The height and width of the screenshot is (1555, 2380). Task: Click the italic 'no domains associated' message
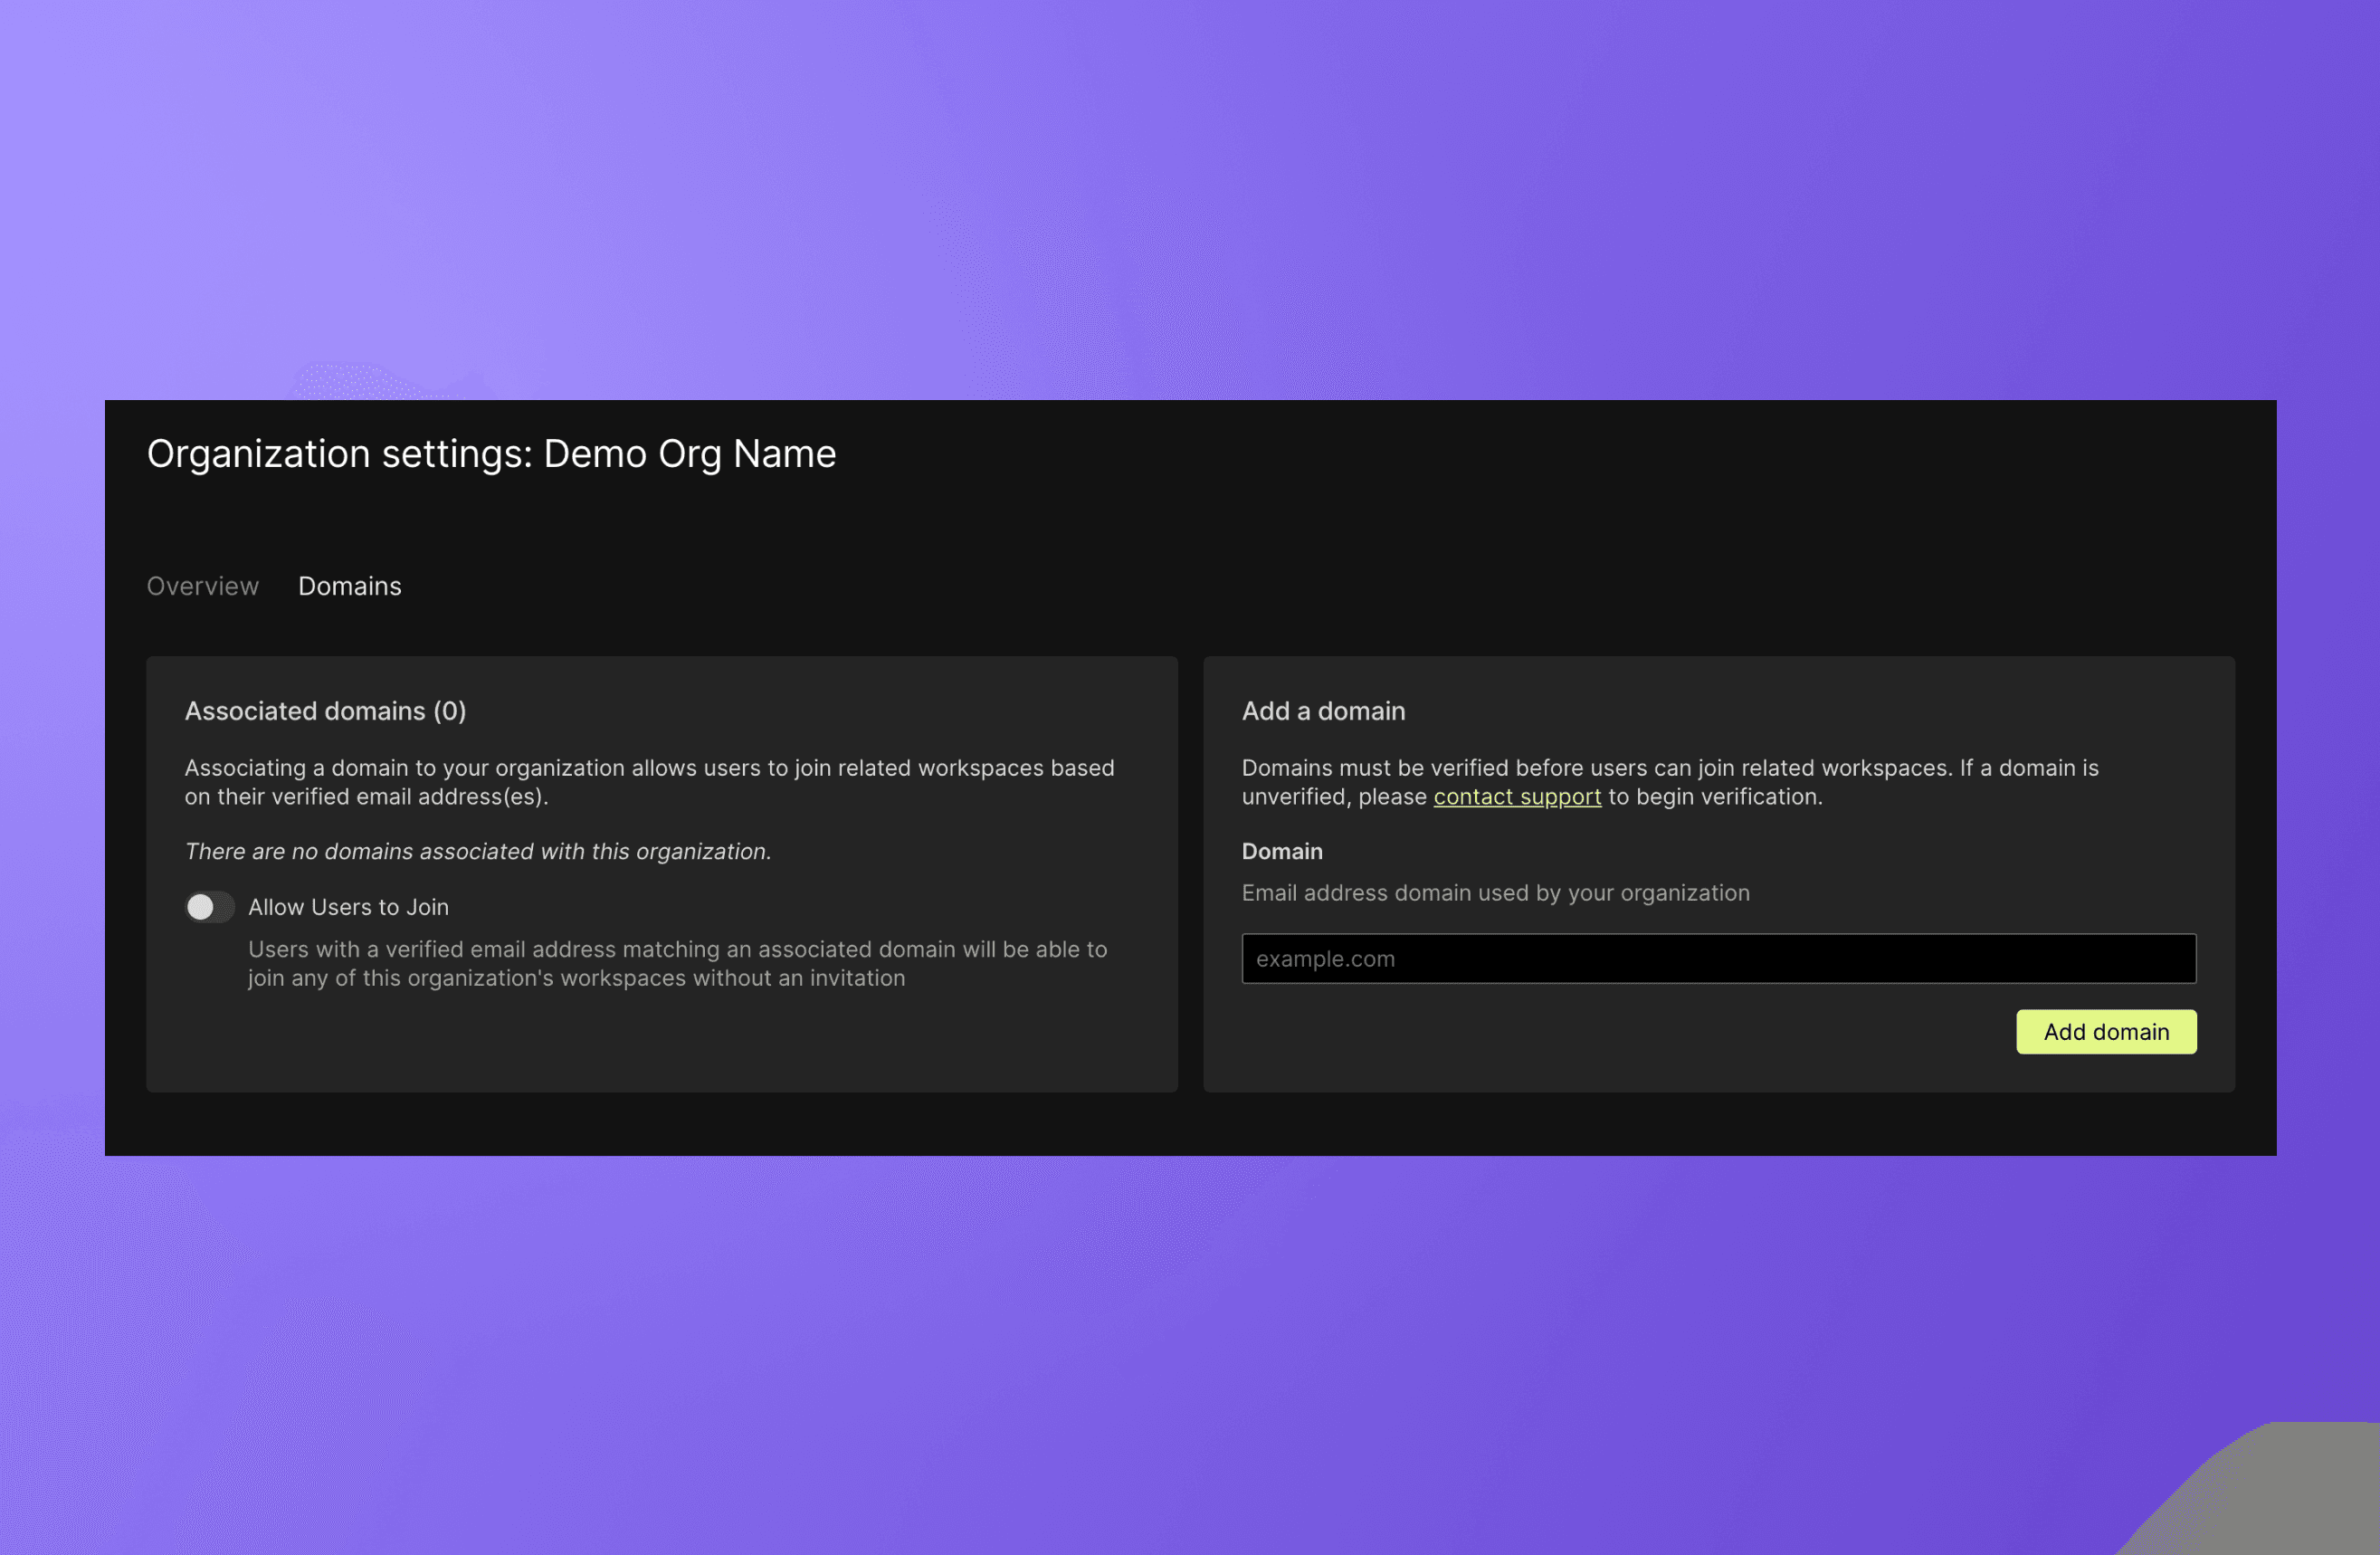tap(478, 851)
